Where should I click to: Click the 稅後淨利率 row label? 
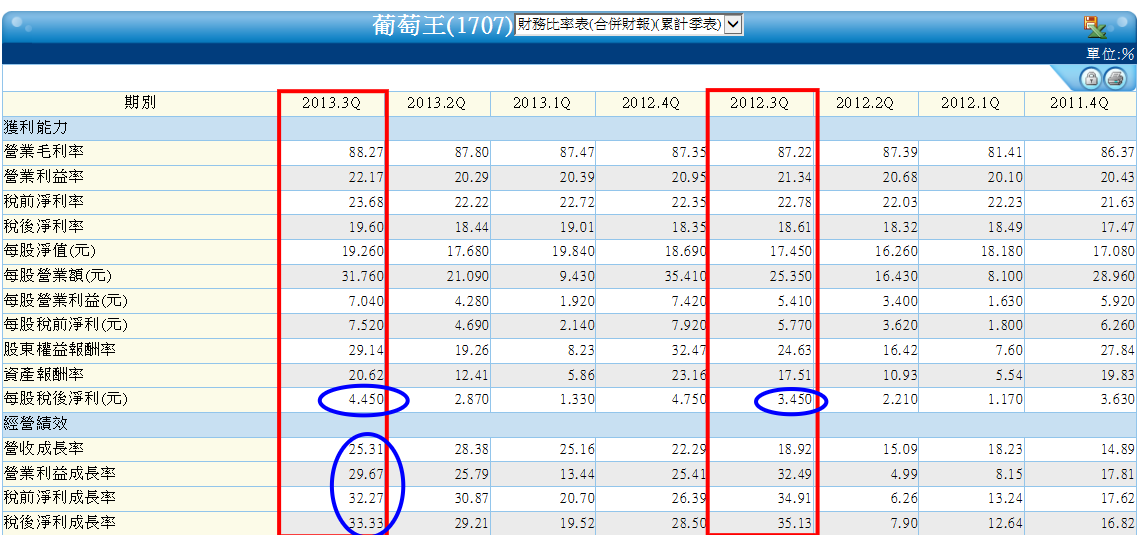click(44, 226)
